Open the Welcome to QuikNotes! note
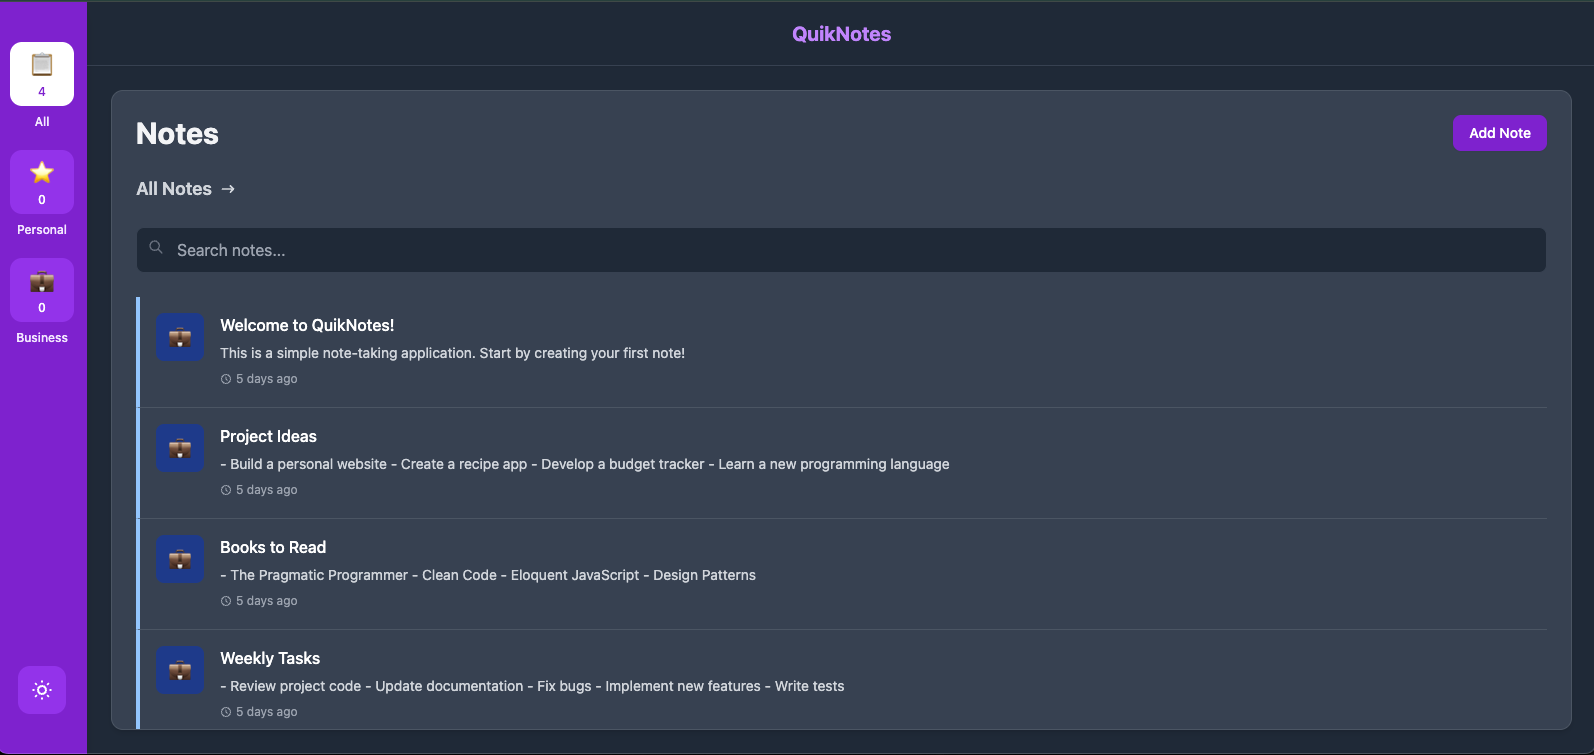This screenshot has width=1594, height=755. point(307,325)
